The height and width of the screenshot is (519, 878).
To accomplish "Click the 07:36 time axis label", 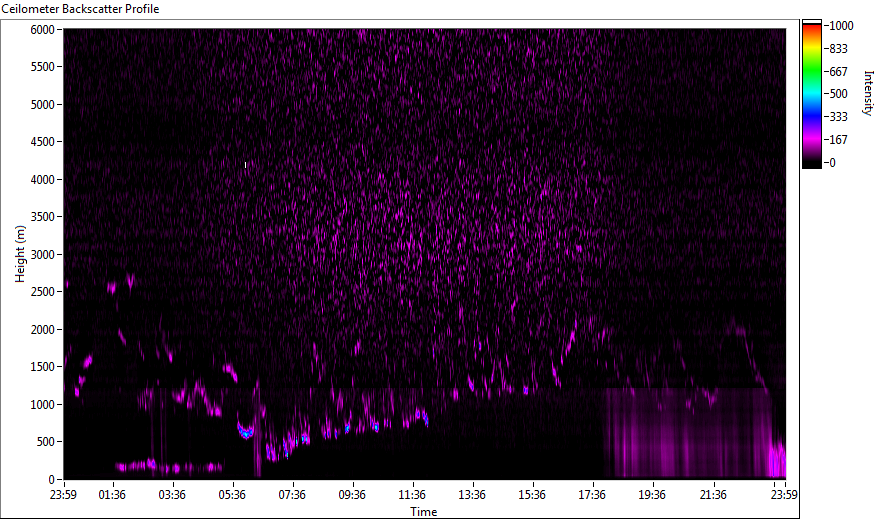I will [x=292, y=495].
